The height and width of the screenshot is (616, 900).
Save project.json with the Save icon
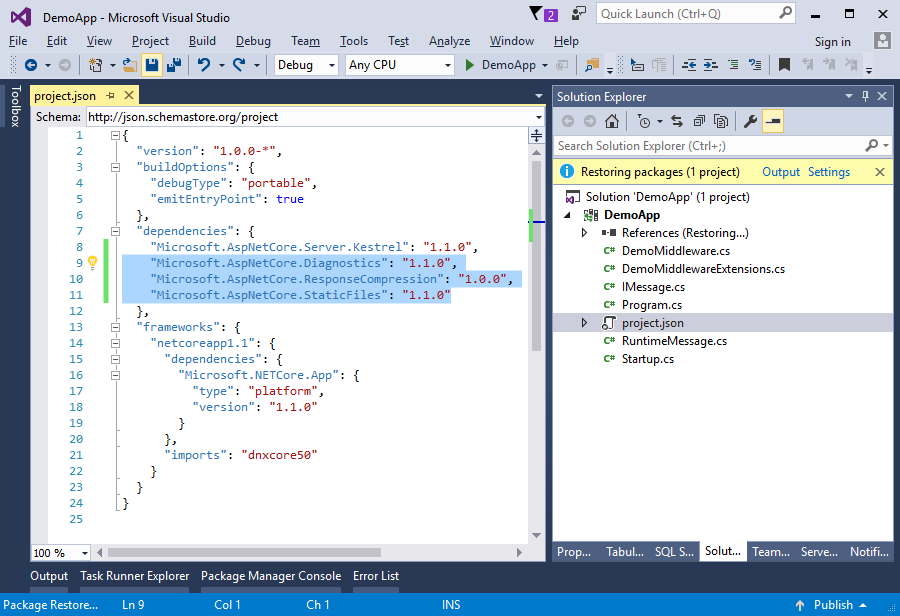[152, 65]
